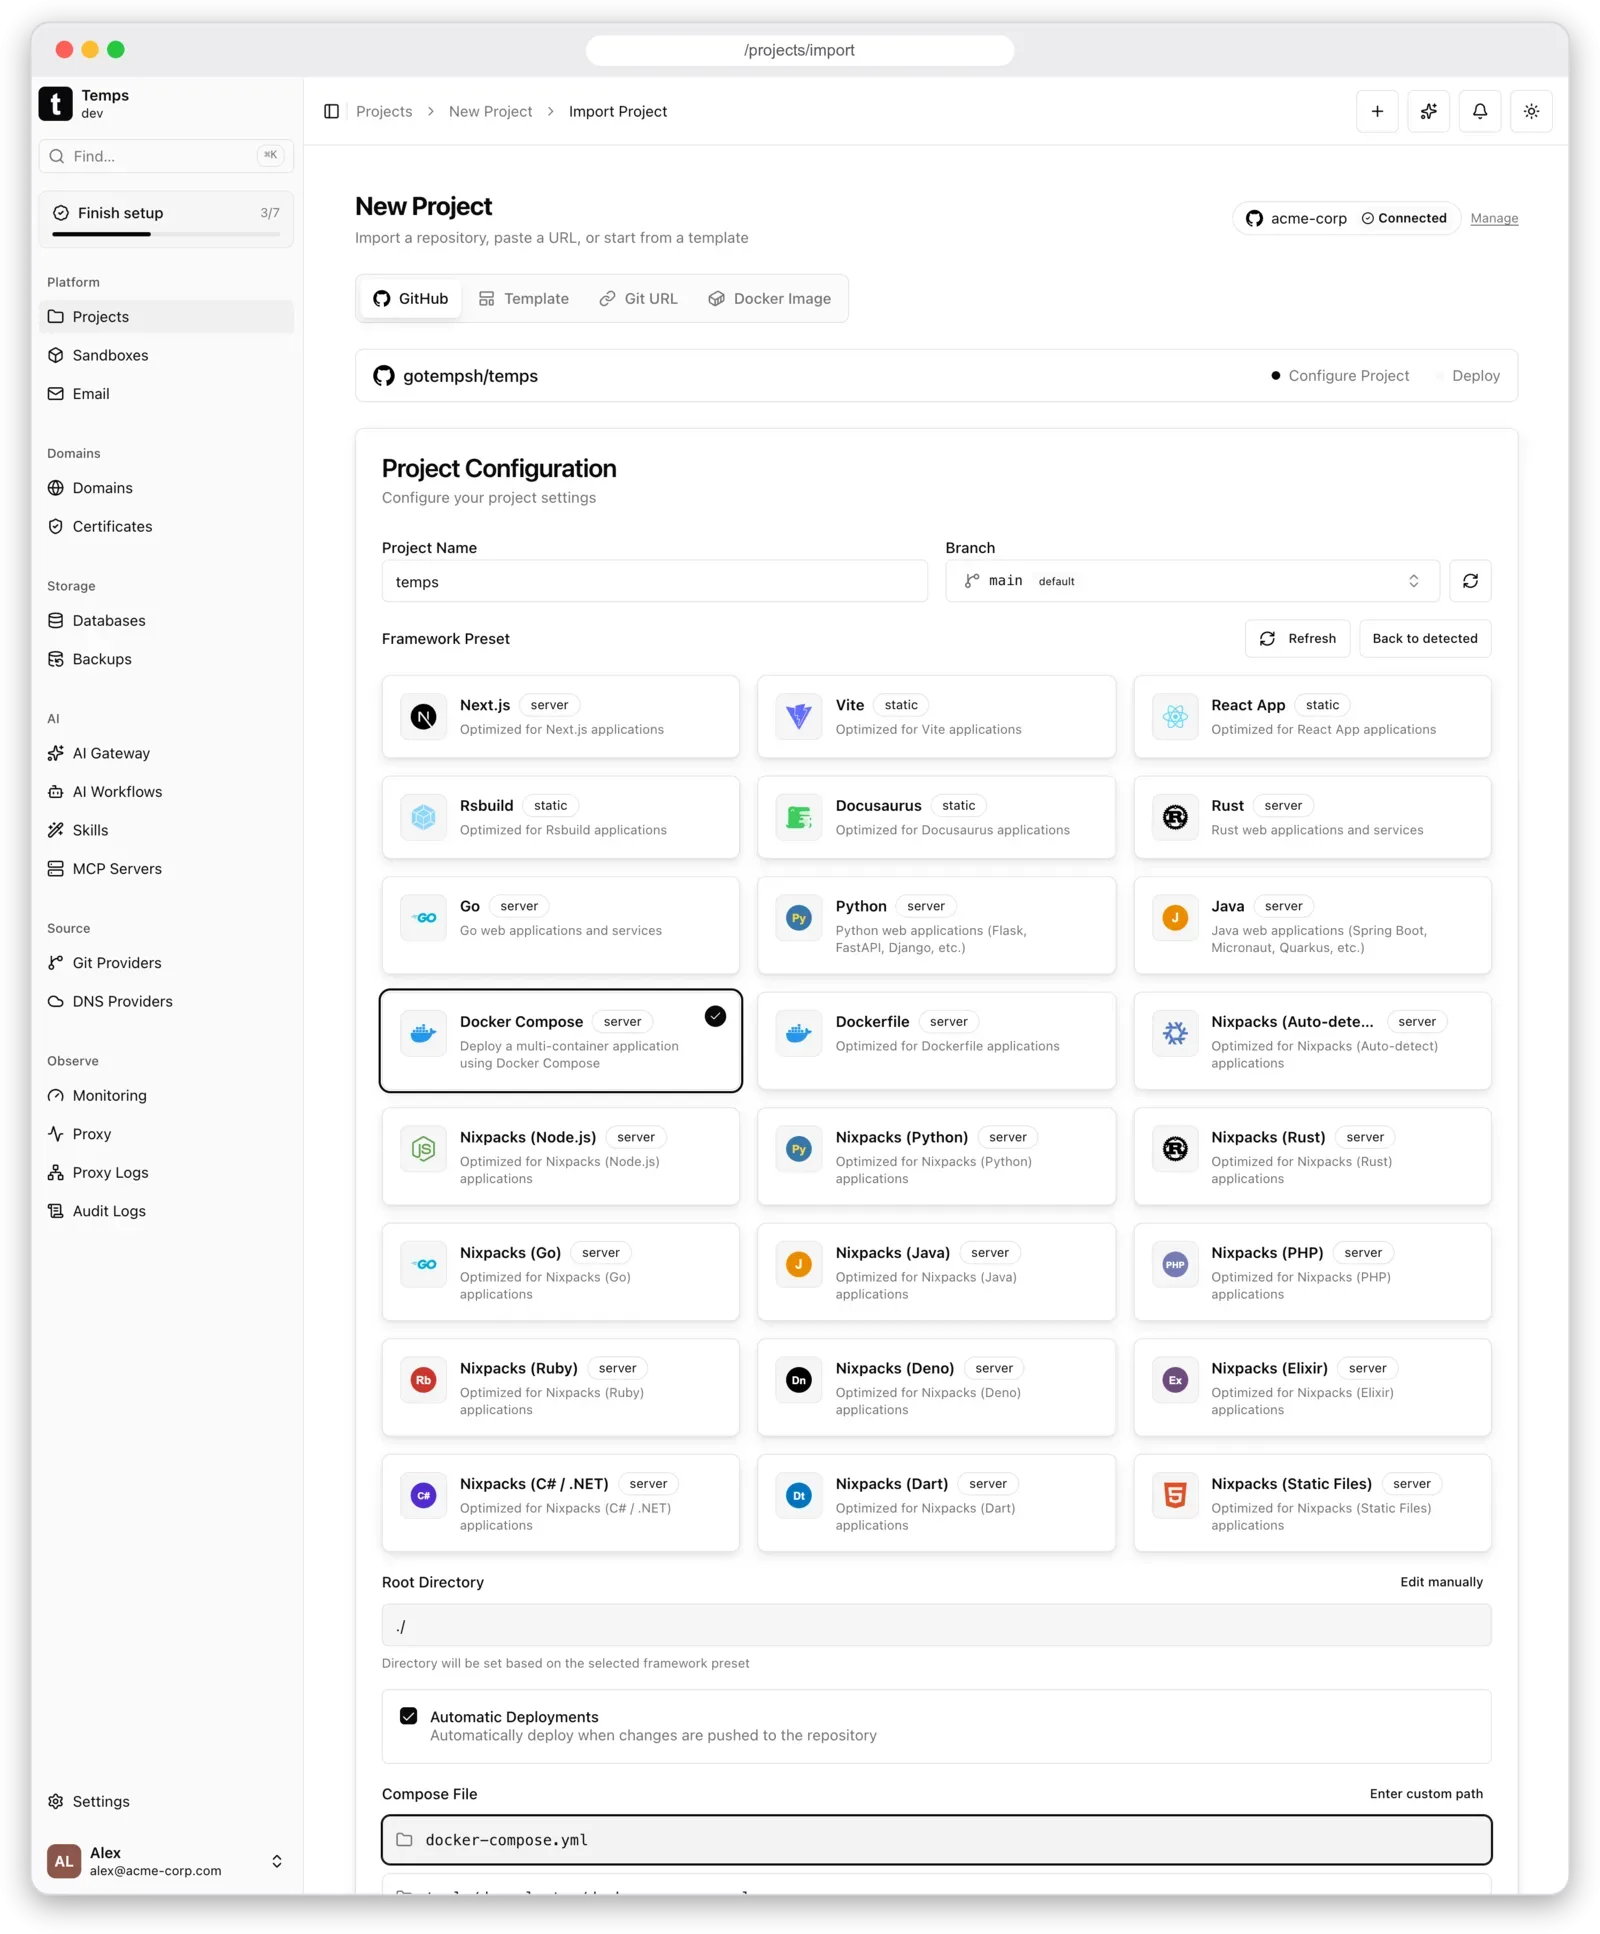Viewport: 1600px width, 1934px height.
Task: Switch theme with the sun icon
Action: pyautogui.click(x=1531, y=111)
